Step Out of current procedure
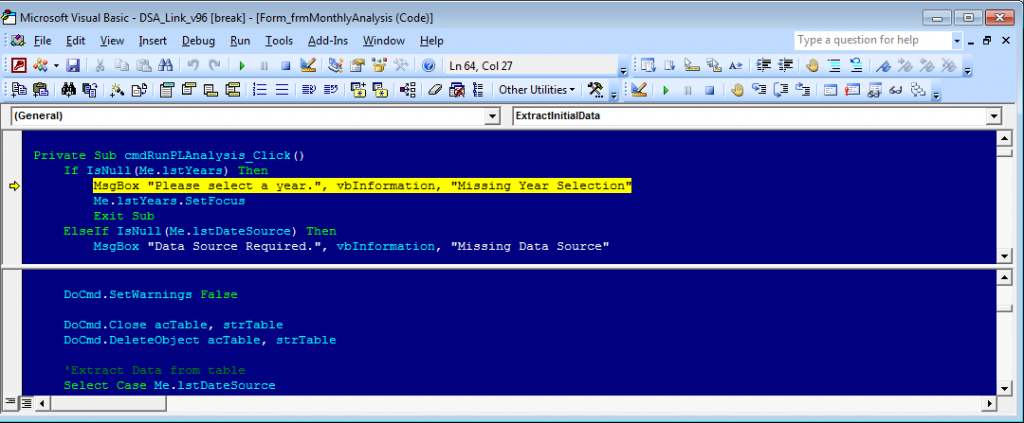The height and width of the screenshot is (423, 1024). 802,90
